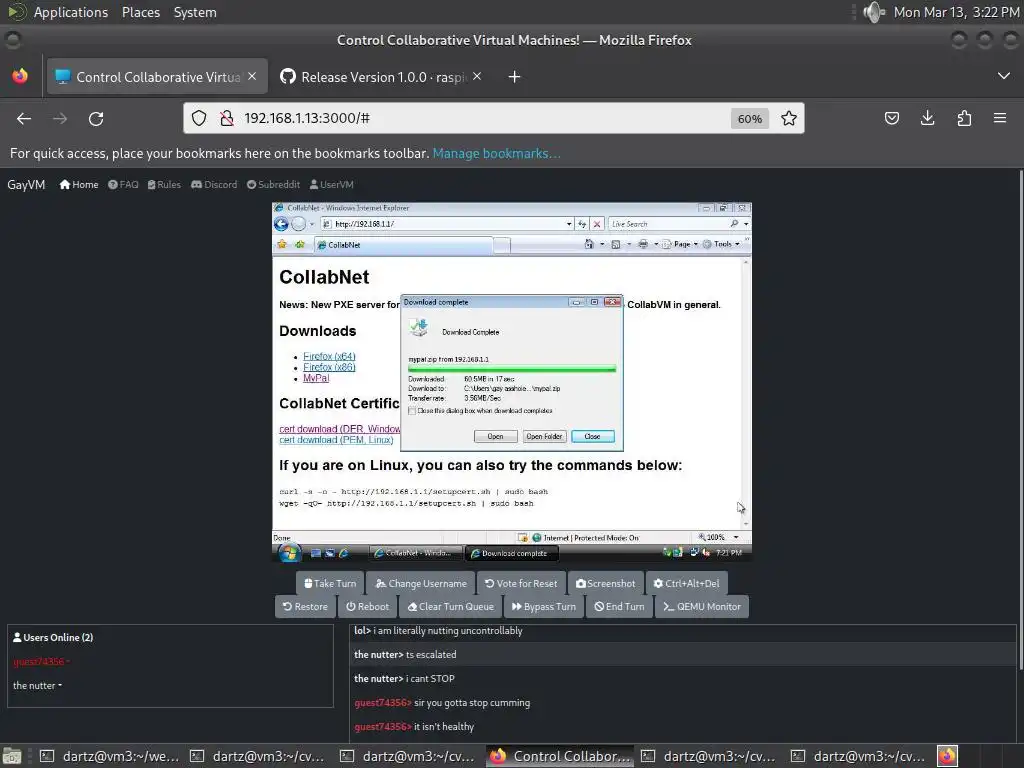Click the GayVM site title
1024x768 pixels.
pos(26,185)
